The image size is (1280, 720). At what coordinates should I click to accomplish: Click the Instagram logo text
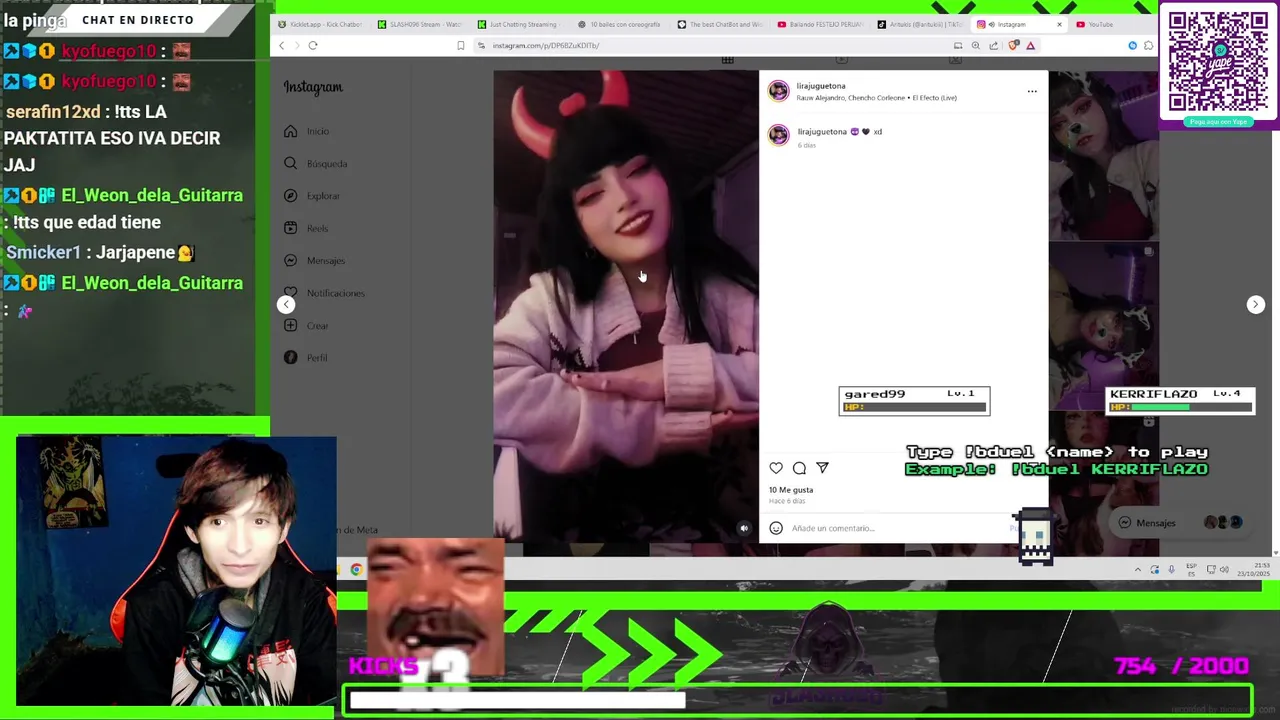(313, 87)
